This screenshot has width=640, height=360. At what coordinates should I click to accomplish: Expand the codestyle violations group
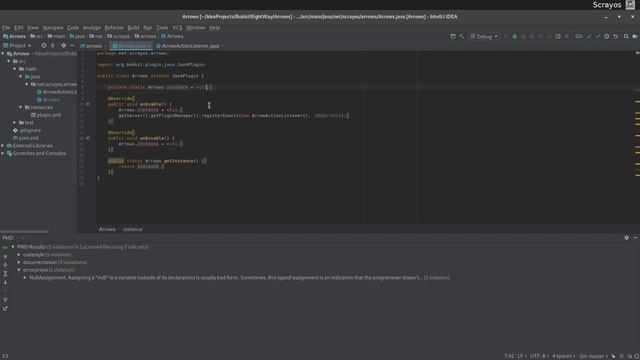click(x=19, y=255)
